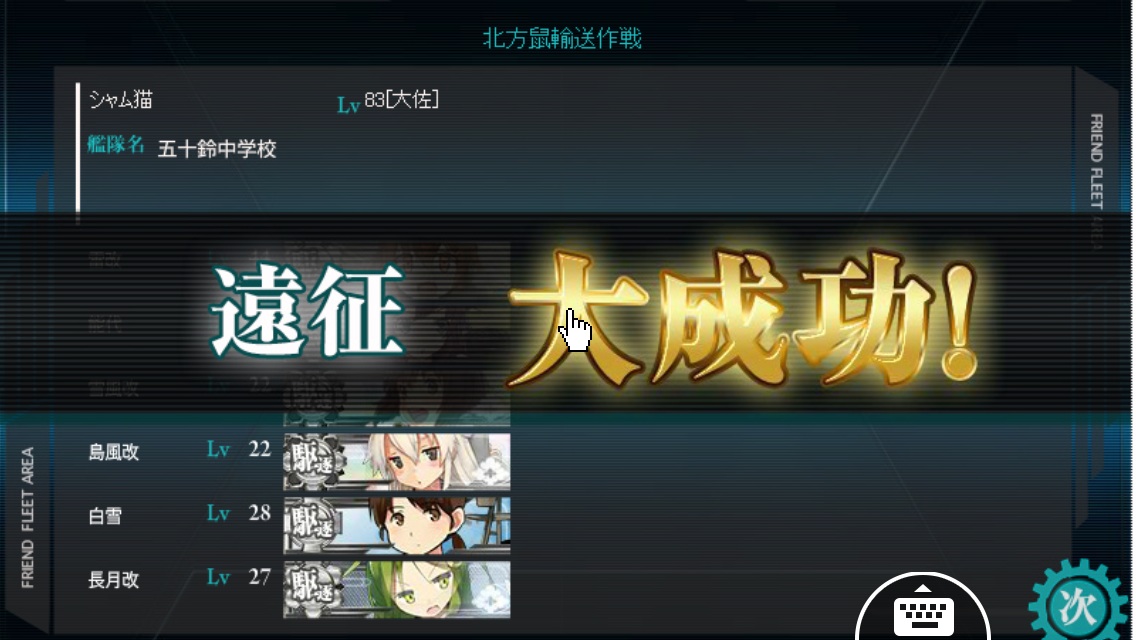
Task: Click the ship name 島風改
Action: tap(114, 452)
